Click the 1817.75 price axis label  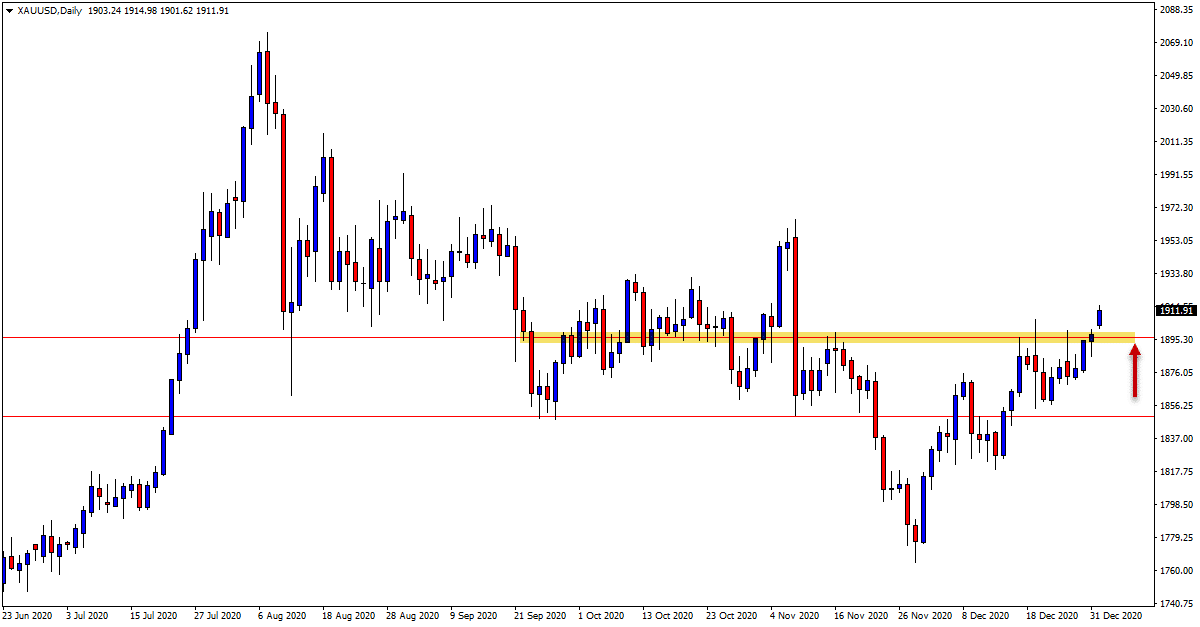[1176, 472]
